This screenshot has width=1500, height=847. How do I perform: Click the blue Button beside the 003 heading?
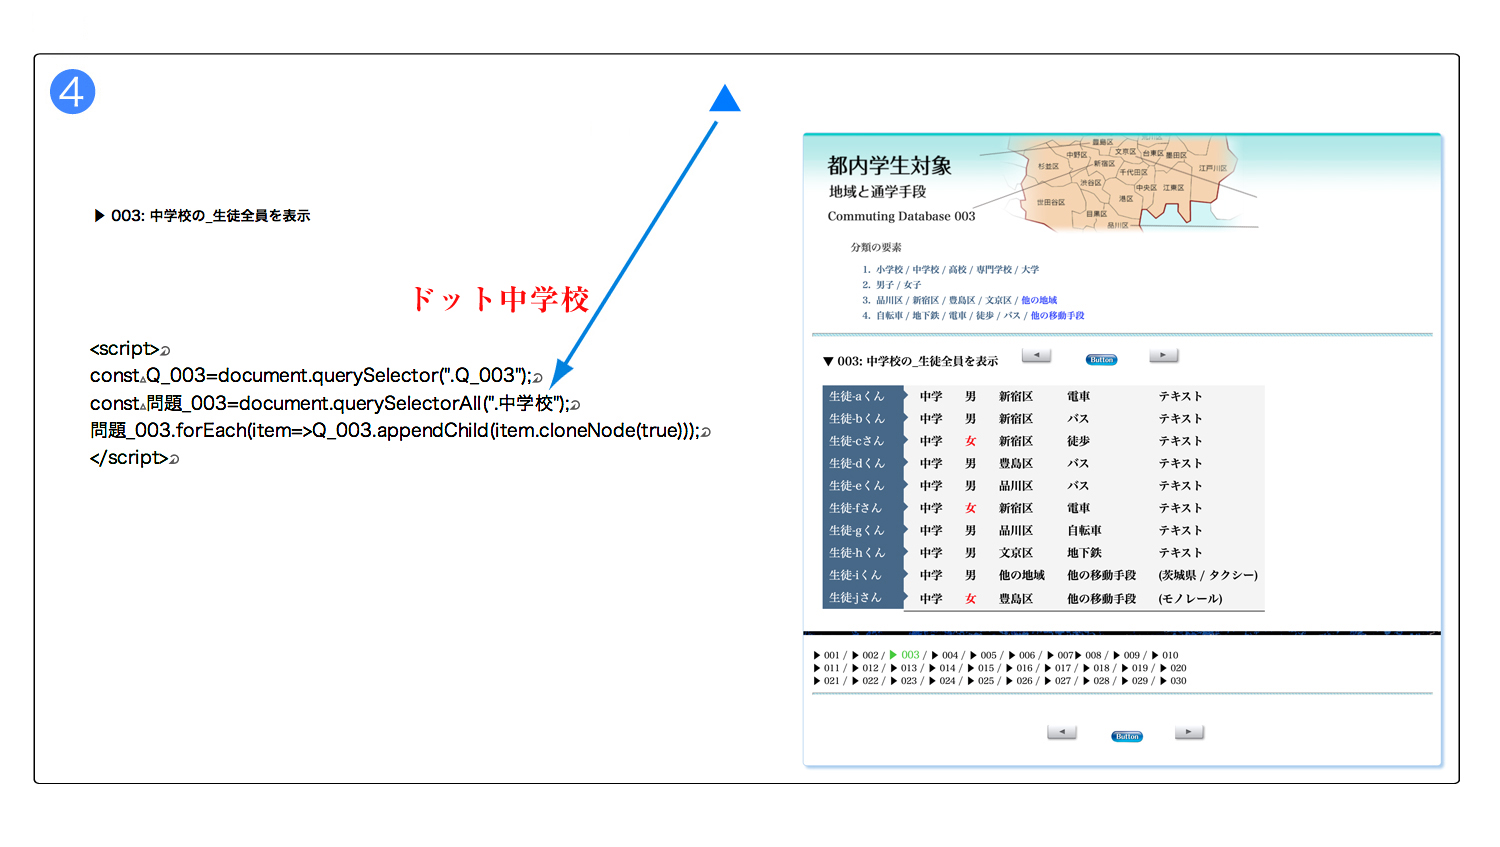(1101, 360)
